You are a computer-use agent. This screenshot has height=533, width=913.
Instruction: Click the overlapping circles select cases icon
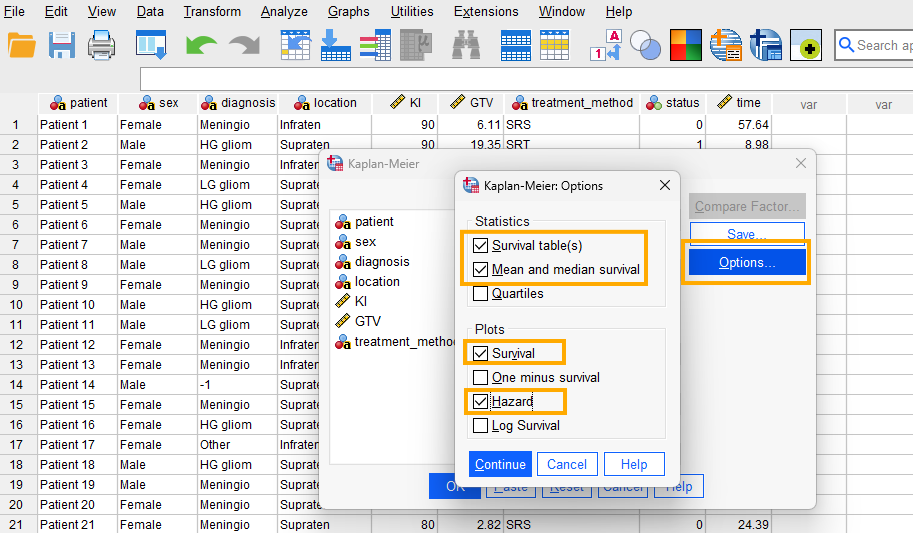click(x=646, y=45)
